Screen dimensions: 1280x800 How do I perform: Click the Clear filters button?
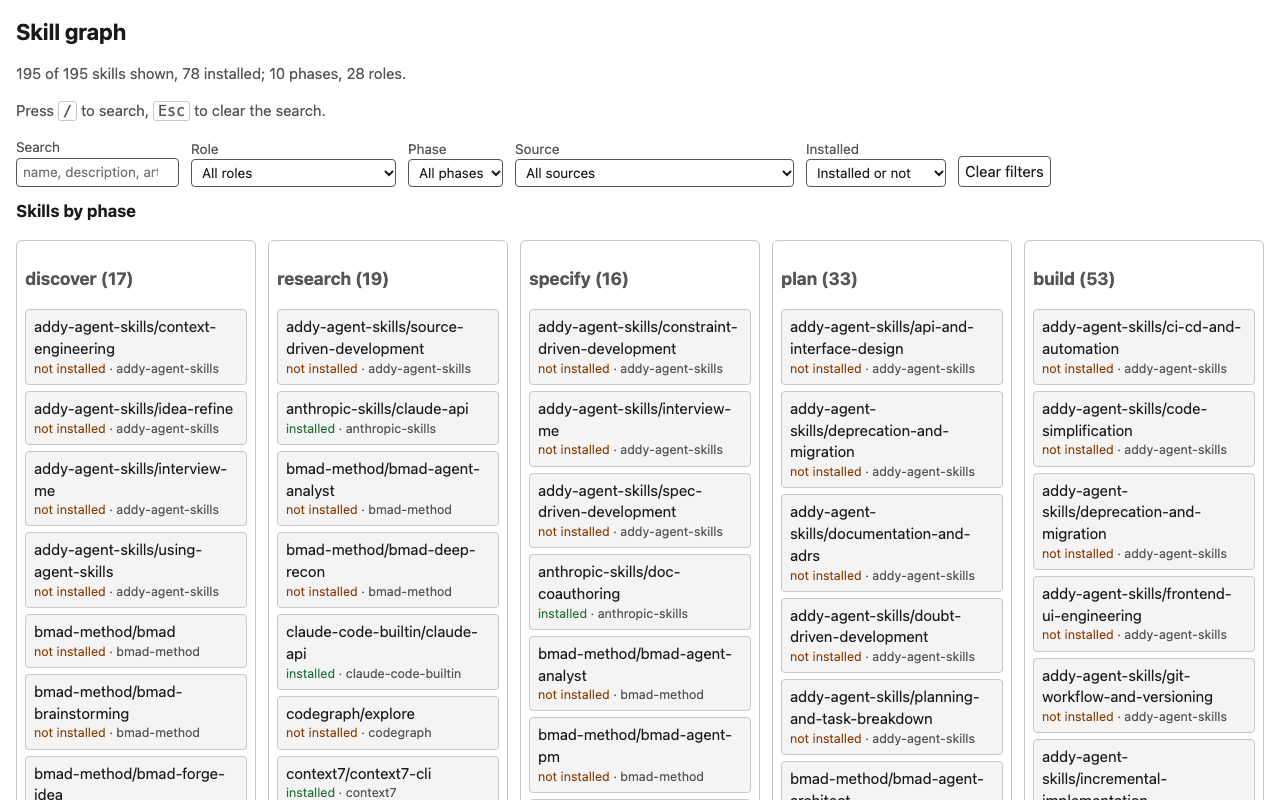(1004, 172)
